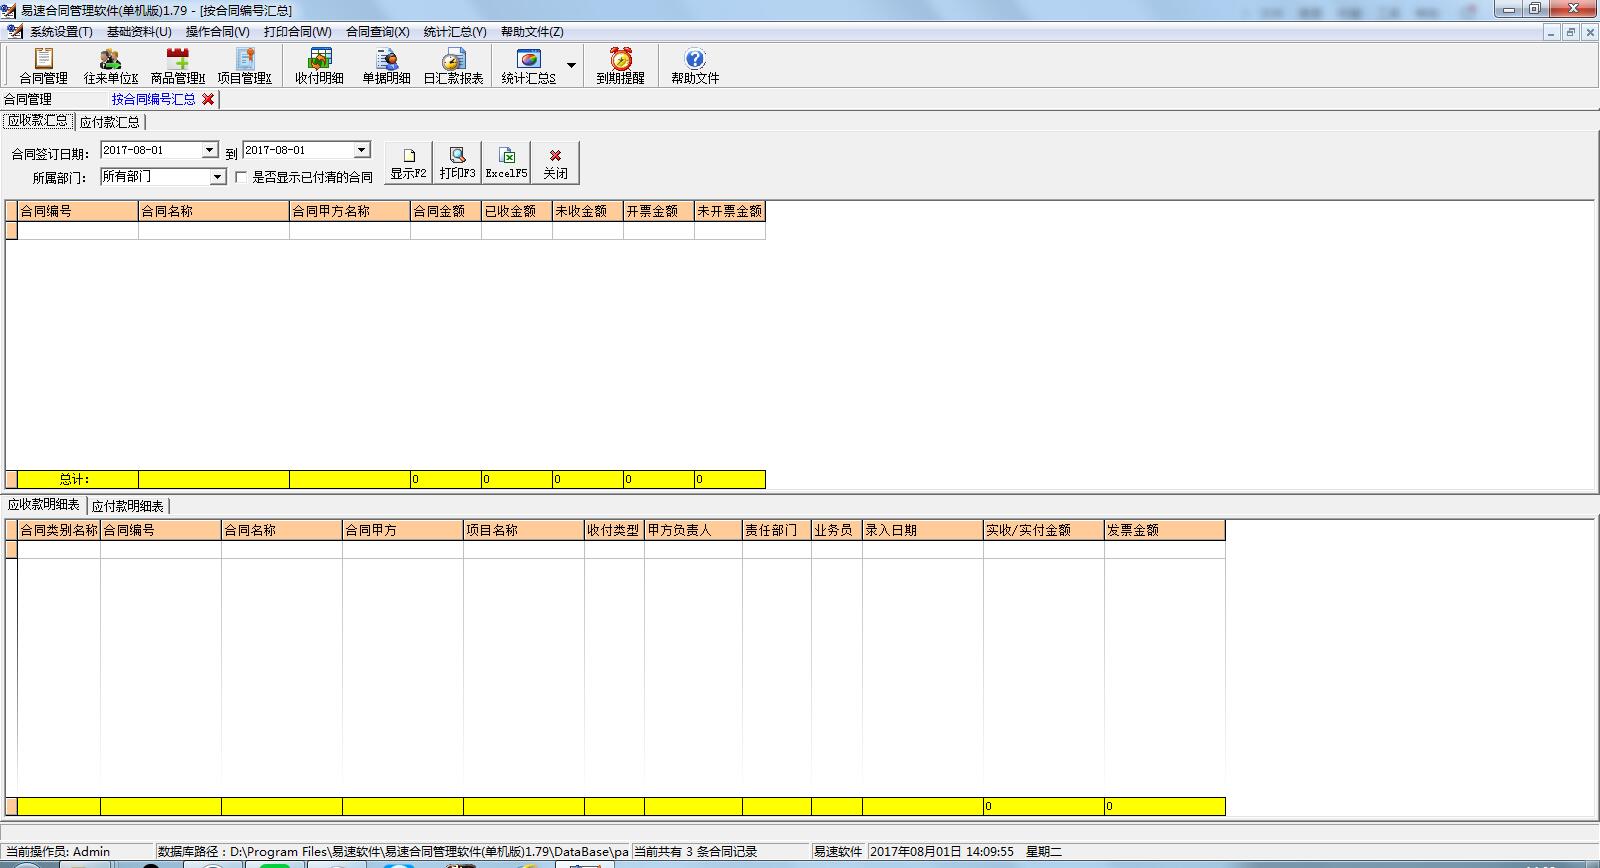Click the 项目管理 toolbar icon
The width and height of the screenshot is (1600, 868).
(244, 66)
